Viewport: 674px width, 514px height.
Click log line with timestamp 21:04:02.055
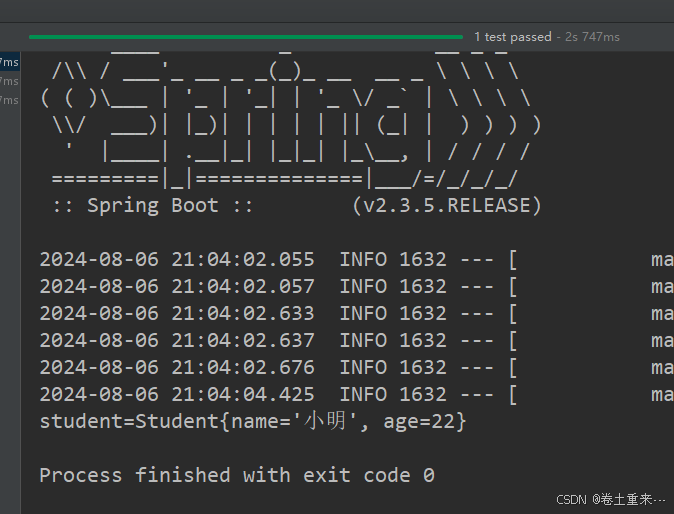pos(357,260)
